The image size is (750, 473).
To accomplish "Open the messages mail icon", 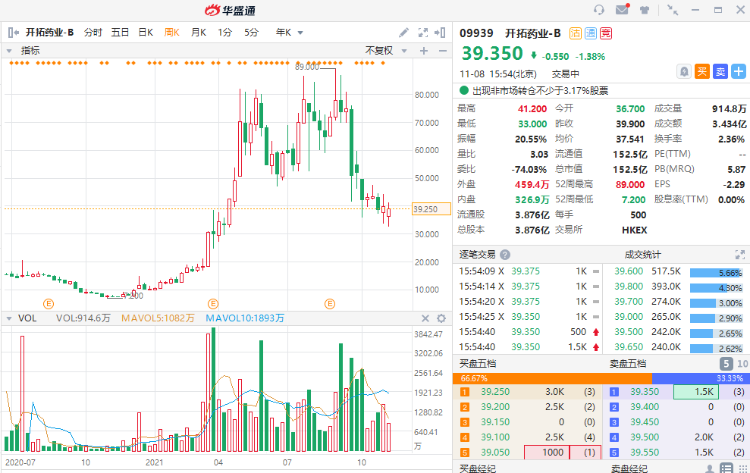I will pos(622,9).
